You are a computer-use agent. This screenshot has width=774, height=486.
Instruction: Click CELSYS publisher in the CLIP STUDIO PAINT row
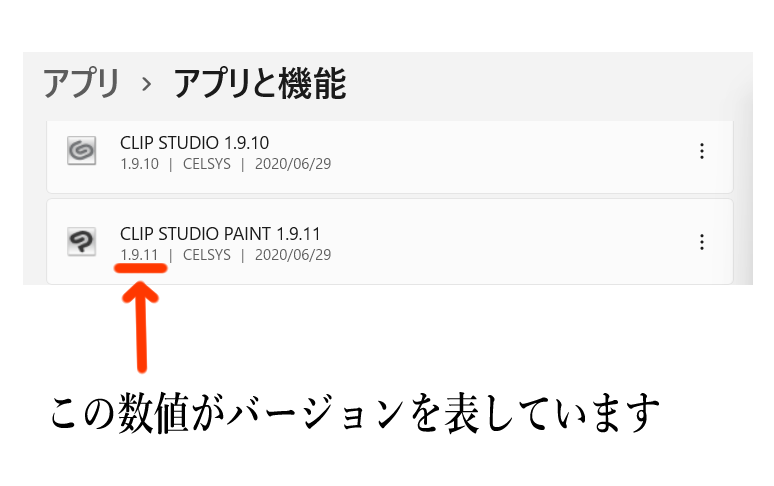click(207, 255)
